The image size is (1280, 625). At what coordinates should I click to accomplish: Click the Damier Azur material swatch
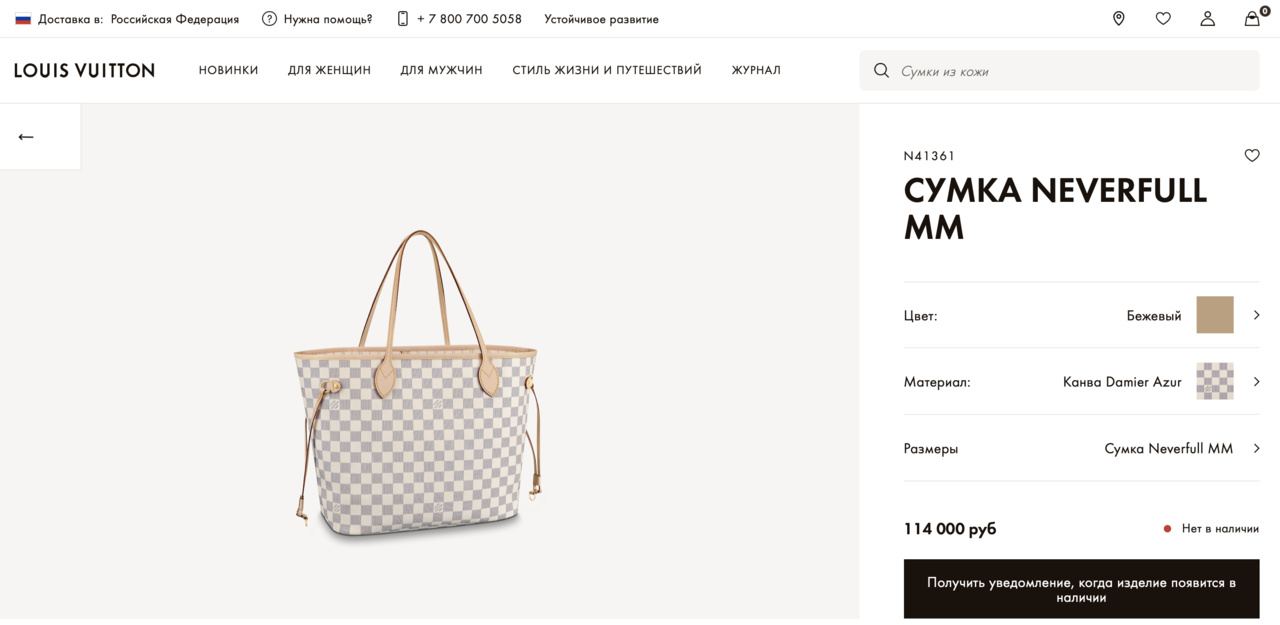point(1215,382)
